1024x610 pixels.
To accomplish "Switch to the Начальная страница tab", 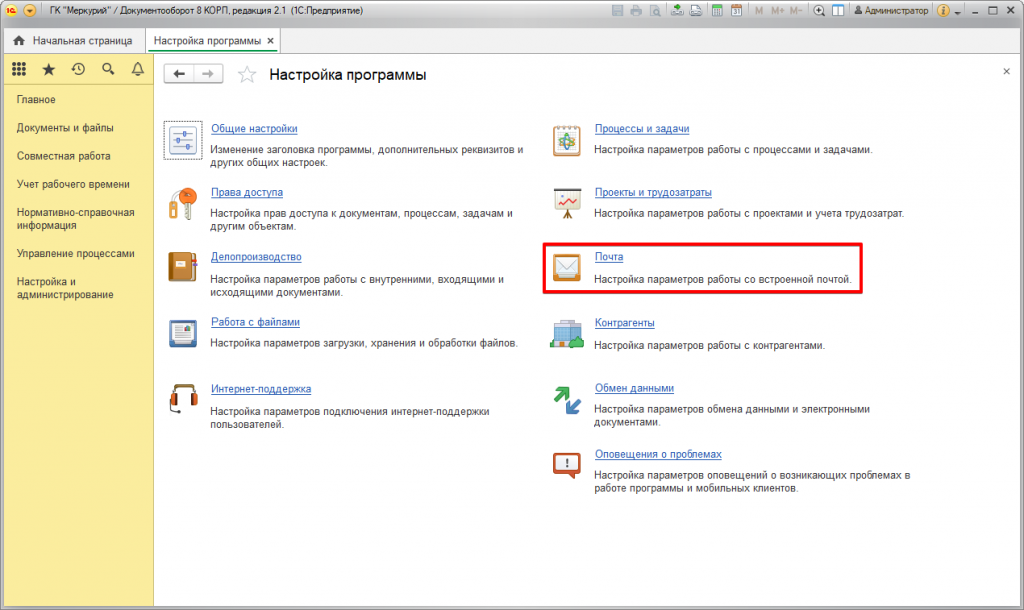I will (72, 41).
